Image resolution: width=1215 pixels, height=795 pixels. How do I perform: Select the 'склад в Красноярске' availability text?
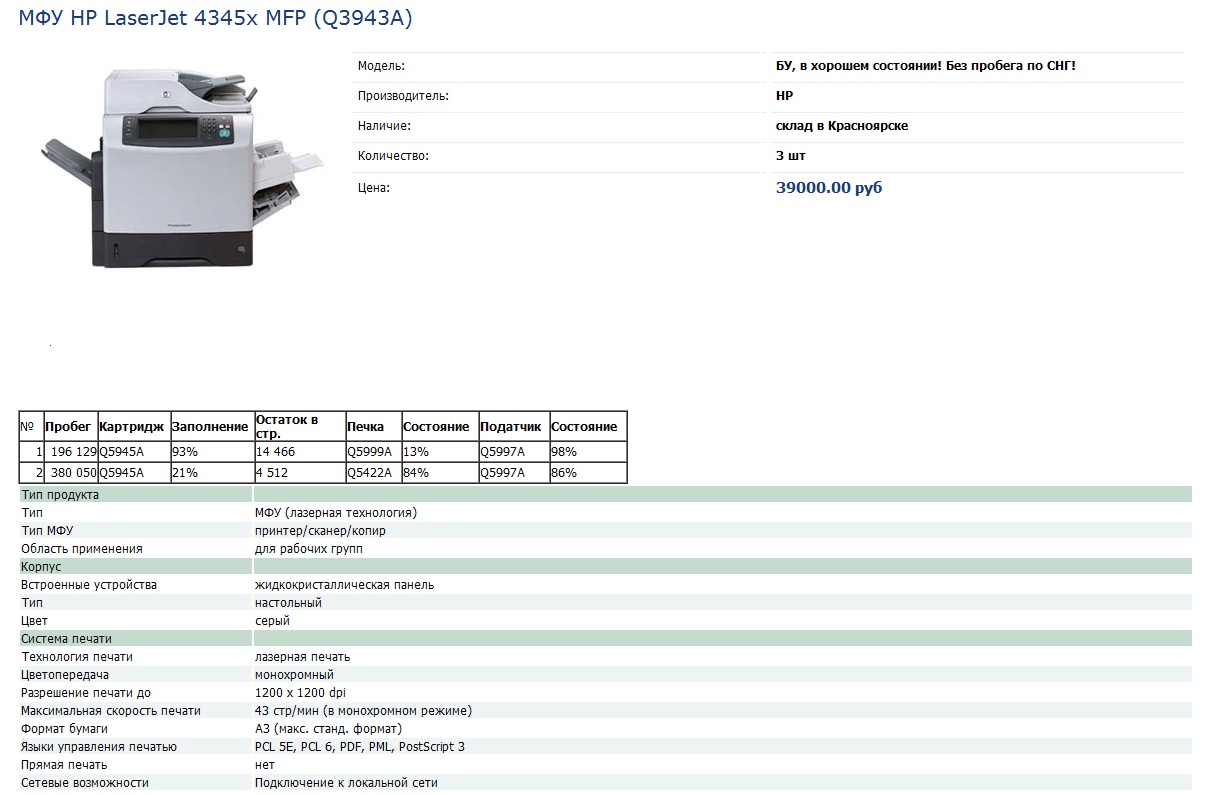(x=842, y=126)
